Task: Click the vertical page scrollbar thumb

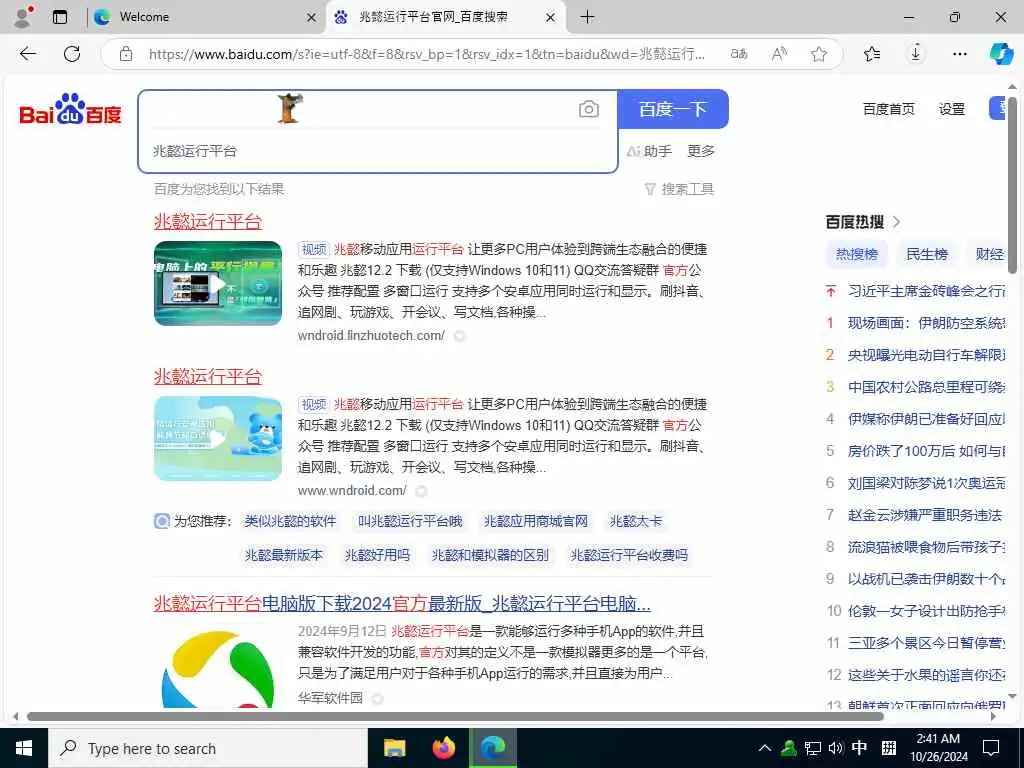Action: point(1012,185)
